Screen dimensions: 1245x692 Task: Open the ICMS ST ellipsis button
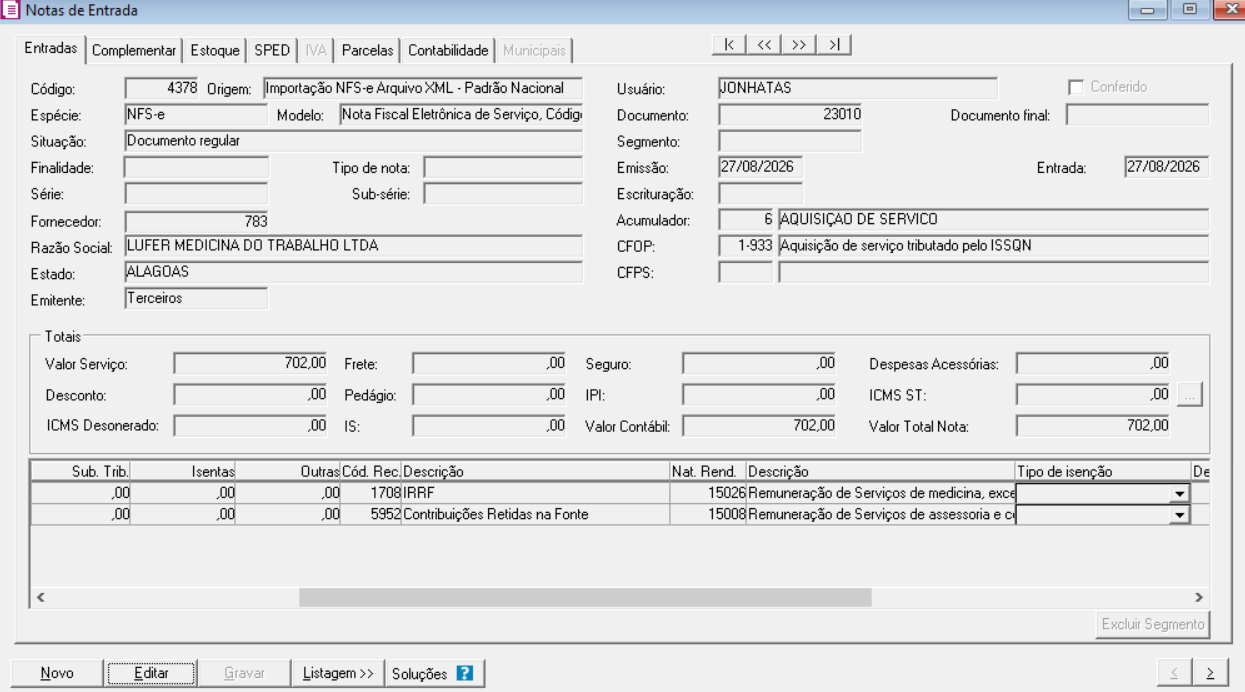(x=1189, y=395)
